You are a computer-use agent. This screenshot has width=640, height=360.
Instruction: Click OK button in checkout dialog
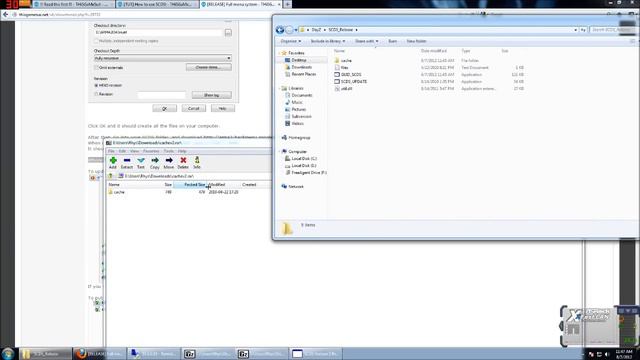(164, 109)
